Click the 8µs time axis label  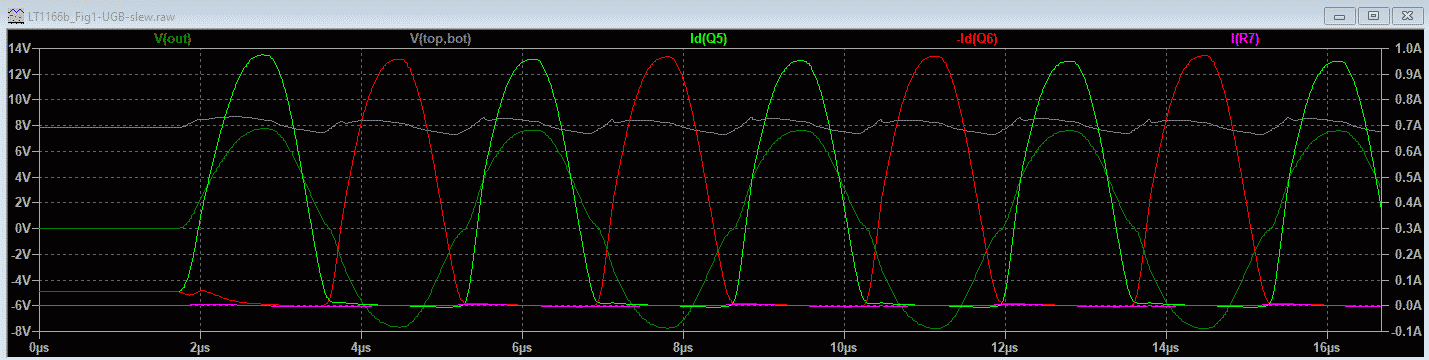click(681, 346)
